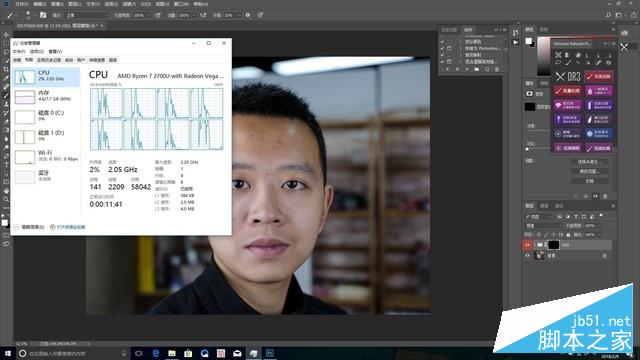Click the Edge browser icon in taskbar

tap(156, 353)
